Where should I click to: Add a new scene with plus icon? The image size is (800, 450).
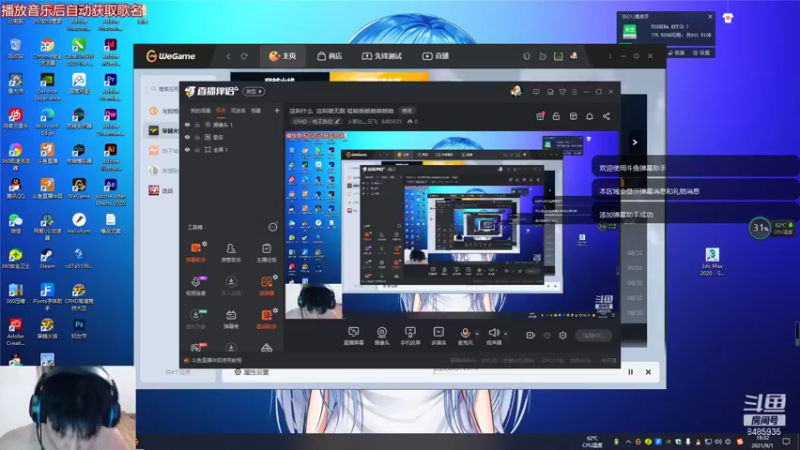(277, 110)
